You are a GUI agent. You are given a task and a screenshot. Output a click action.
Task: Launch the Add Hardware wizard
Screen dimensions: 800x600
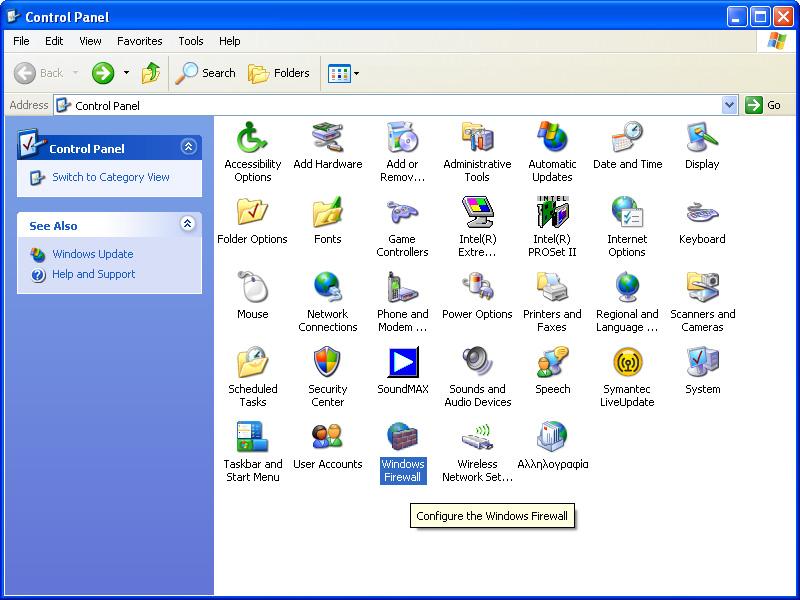click(328, 146)
